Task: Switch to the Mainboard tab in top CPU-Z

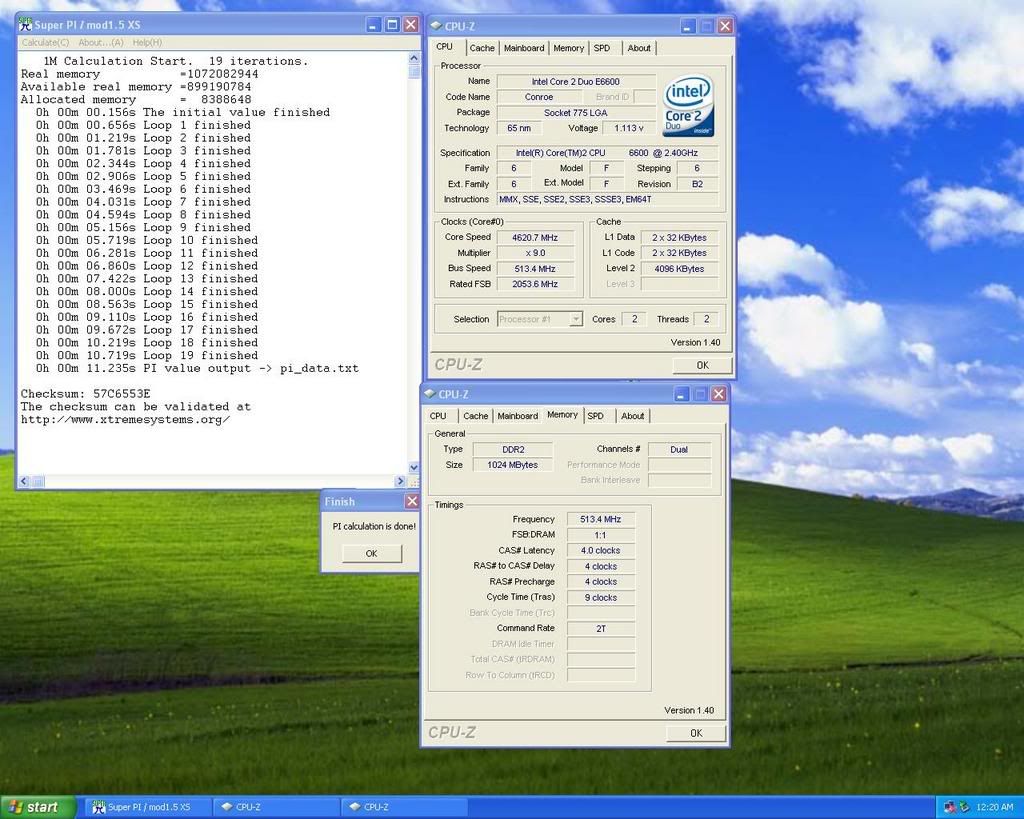Action: [524, 48]
